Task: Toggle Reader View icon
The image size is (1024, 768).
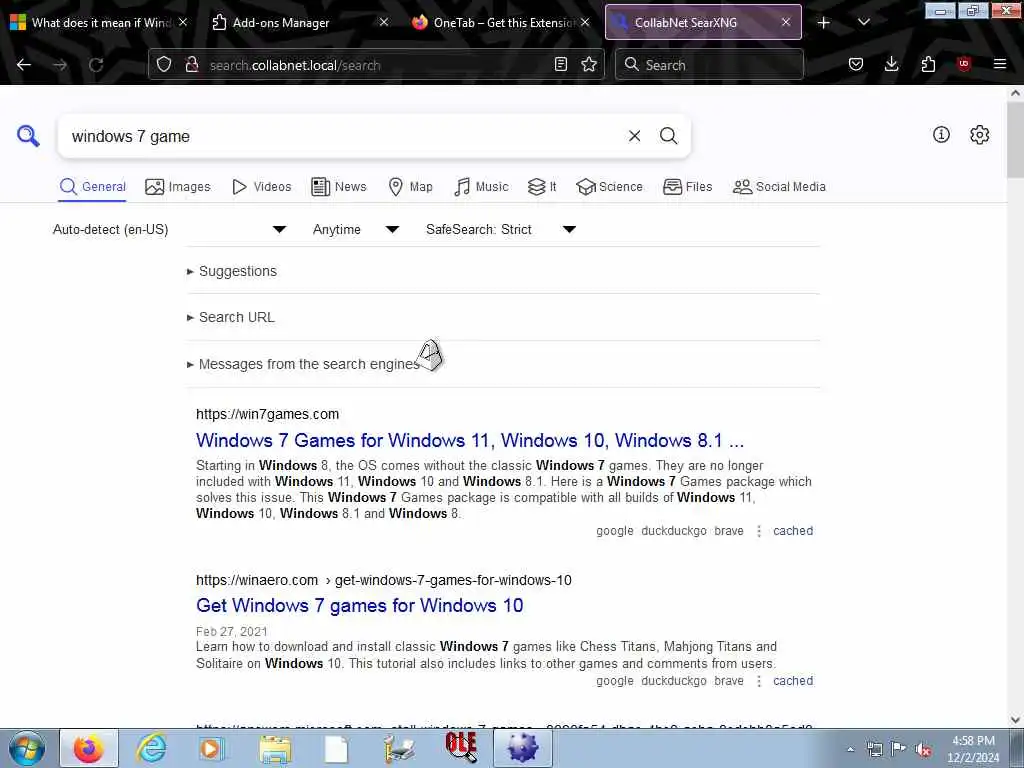Action: click(560, 65)
